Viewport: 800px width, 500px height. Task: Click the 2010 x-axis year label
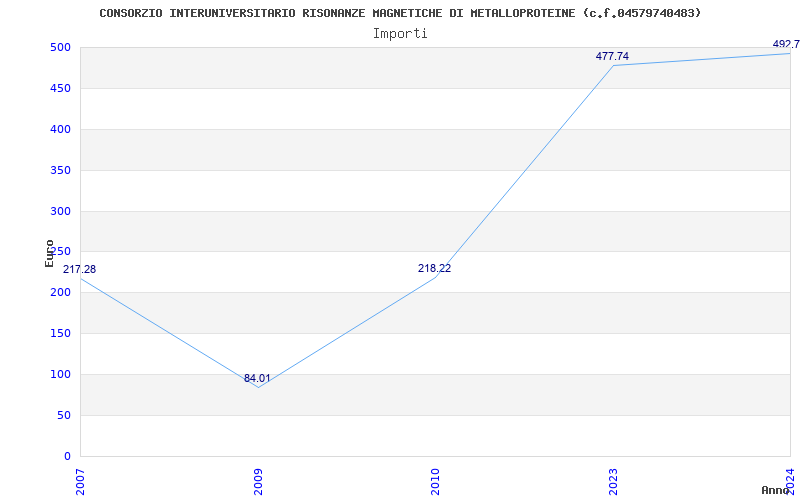(435, 482)
